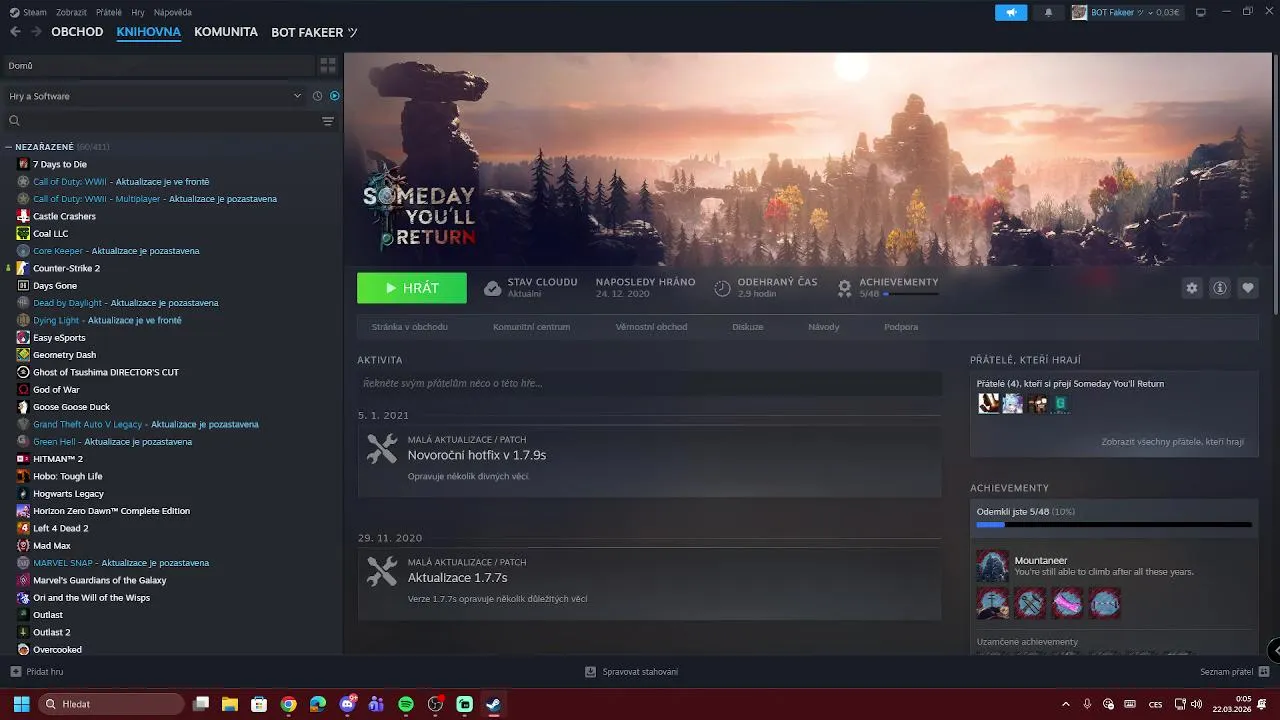Viewport: 1280px width, 720px height.
Task: Click the Domů home button
Action: tap(157, 66)
